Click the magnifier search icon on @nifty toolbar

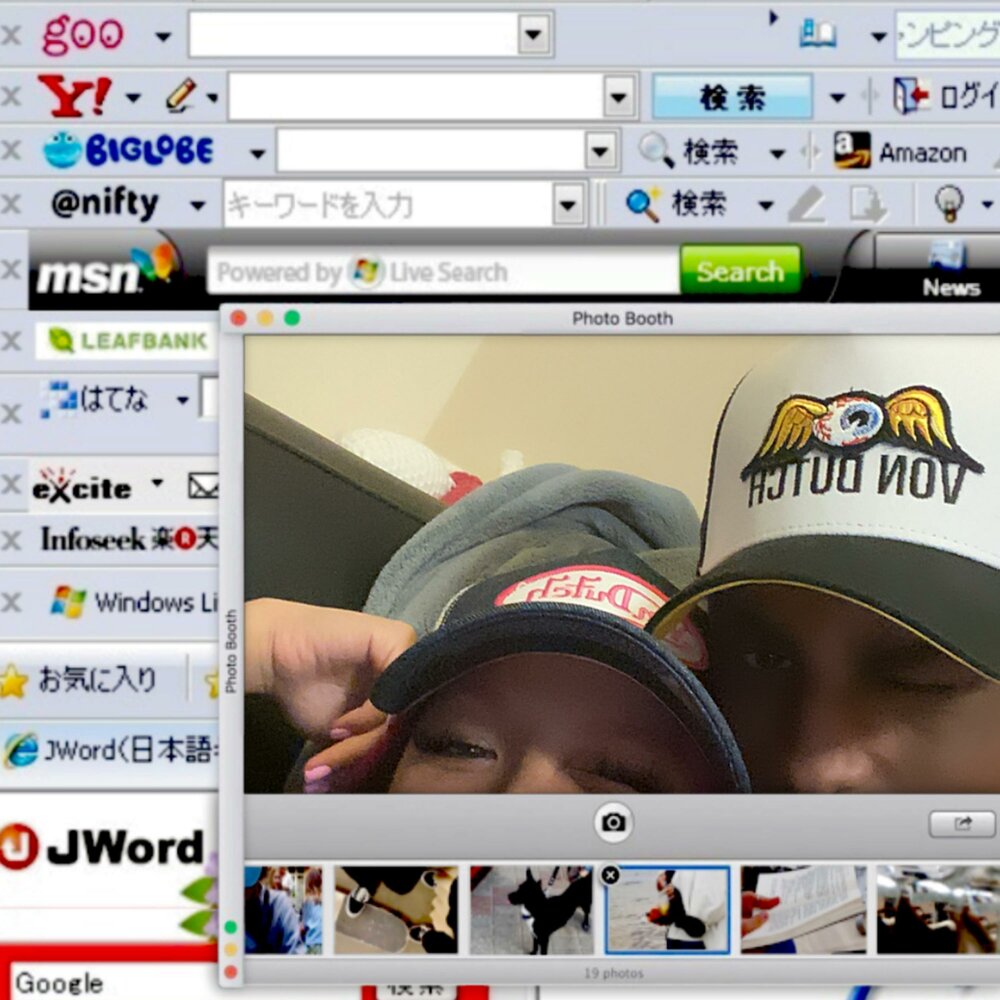[x=642, y=204]
